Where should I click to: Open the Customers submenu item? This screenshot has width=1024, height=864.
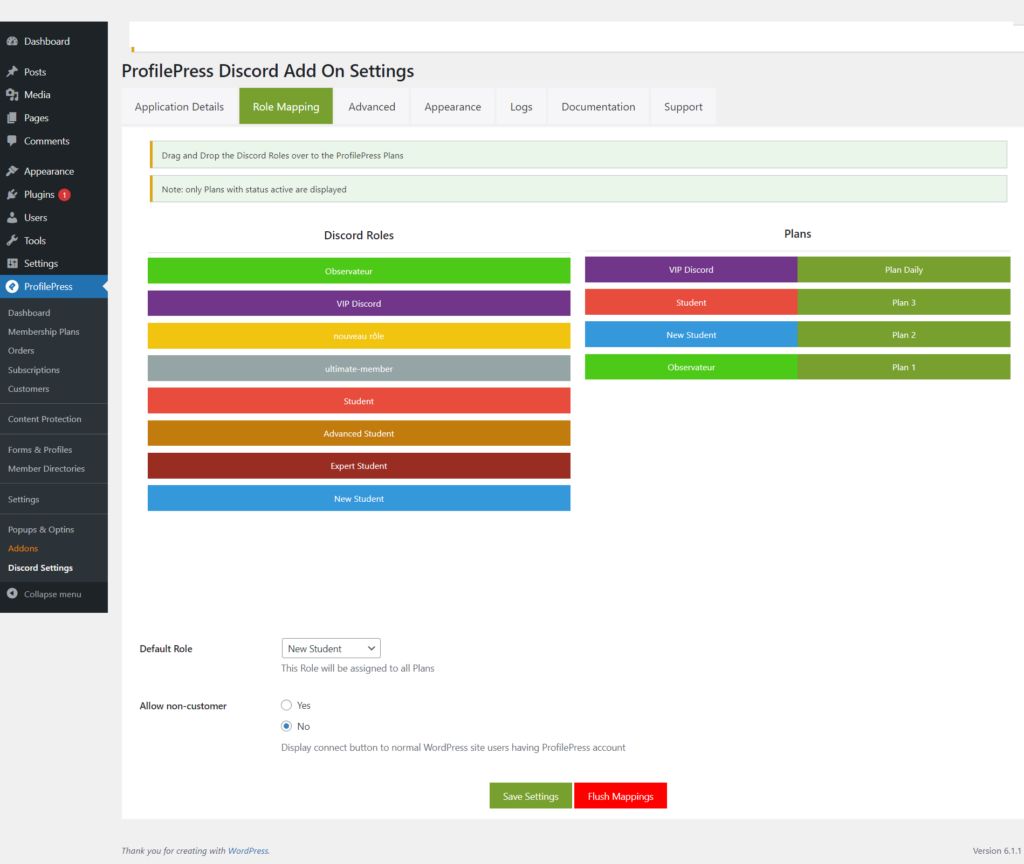[29, 389]
